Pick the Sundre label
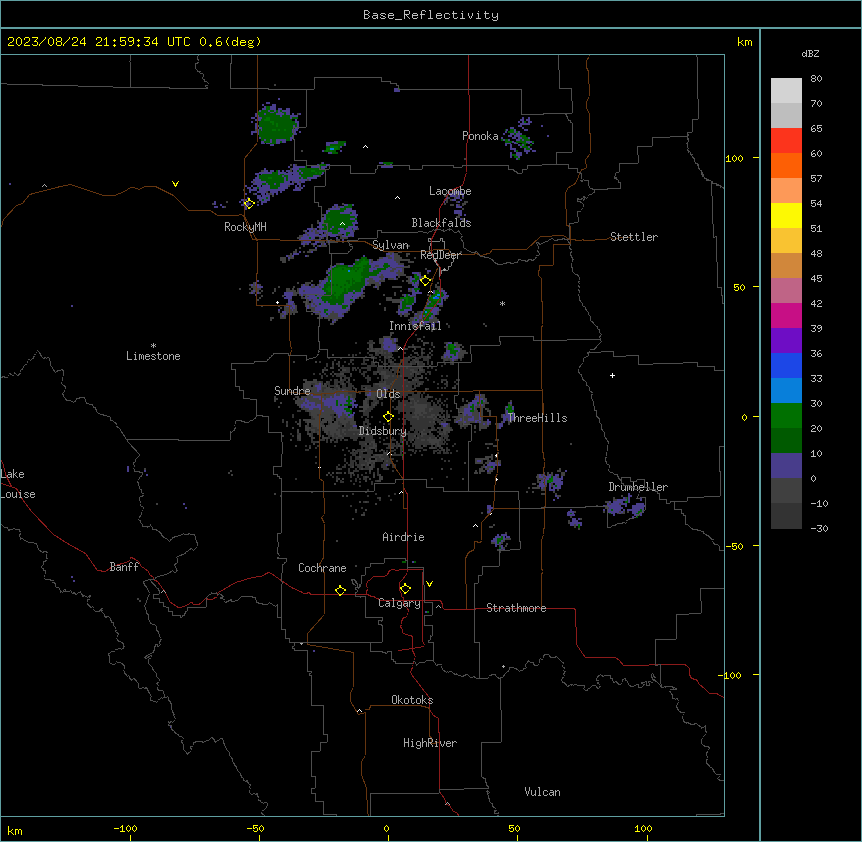 [292, 391]
